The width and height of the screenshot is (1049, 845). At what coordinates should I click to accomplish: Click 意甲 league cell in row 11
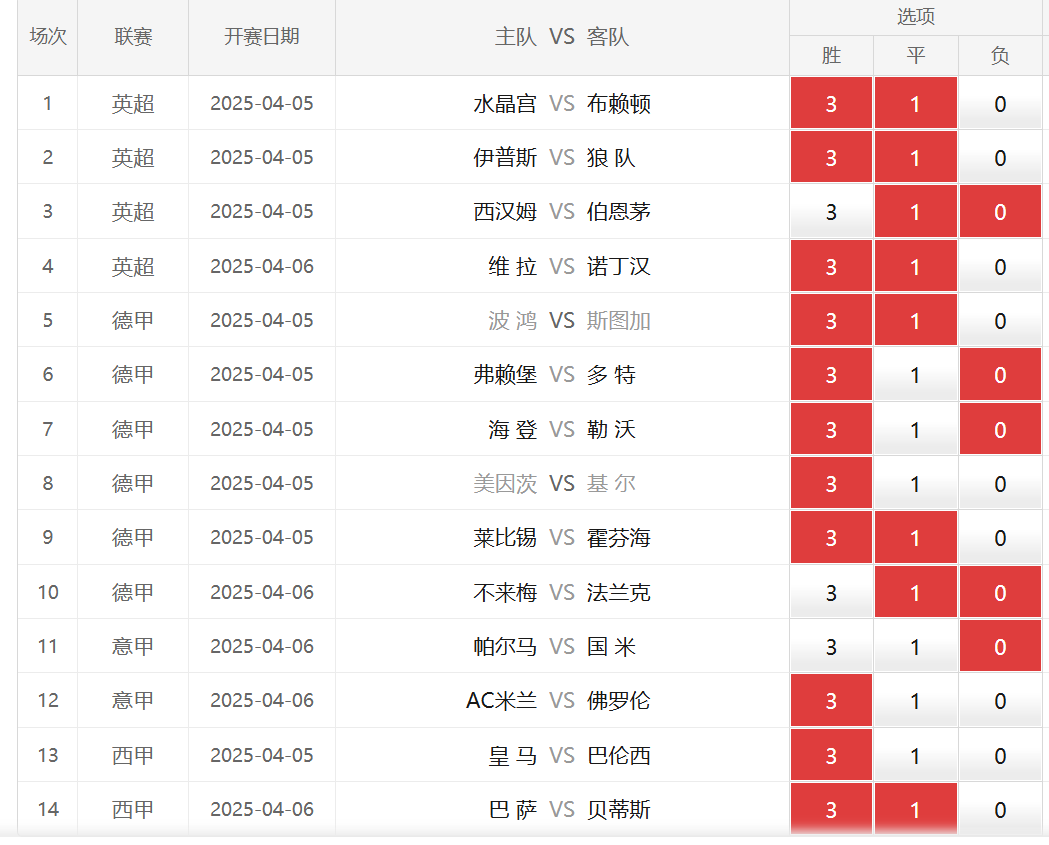pos(133,646)
